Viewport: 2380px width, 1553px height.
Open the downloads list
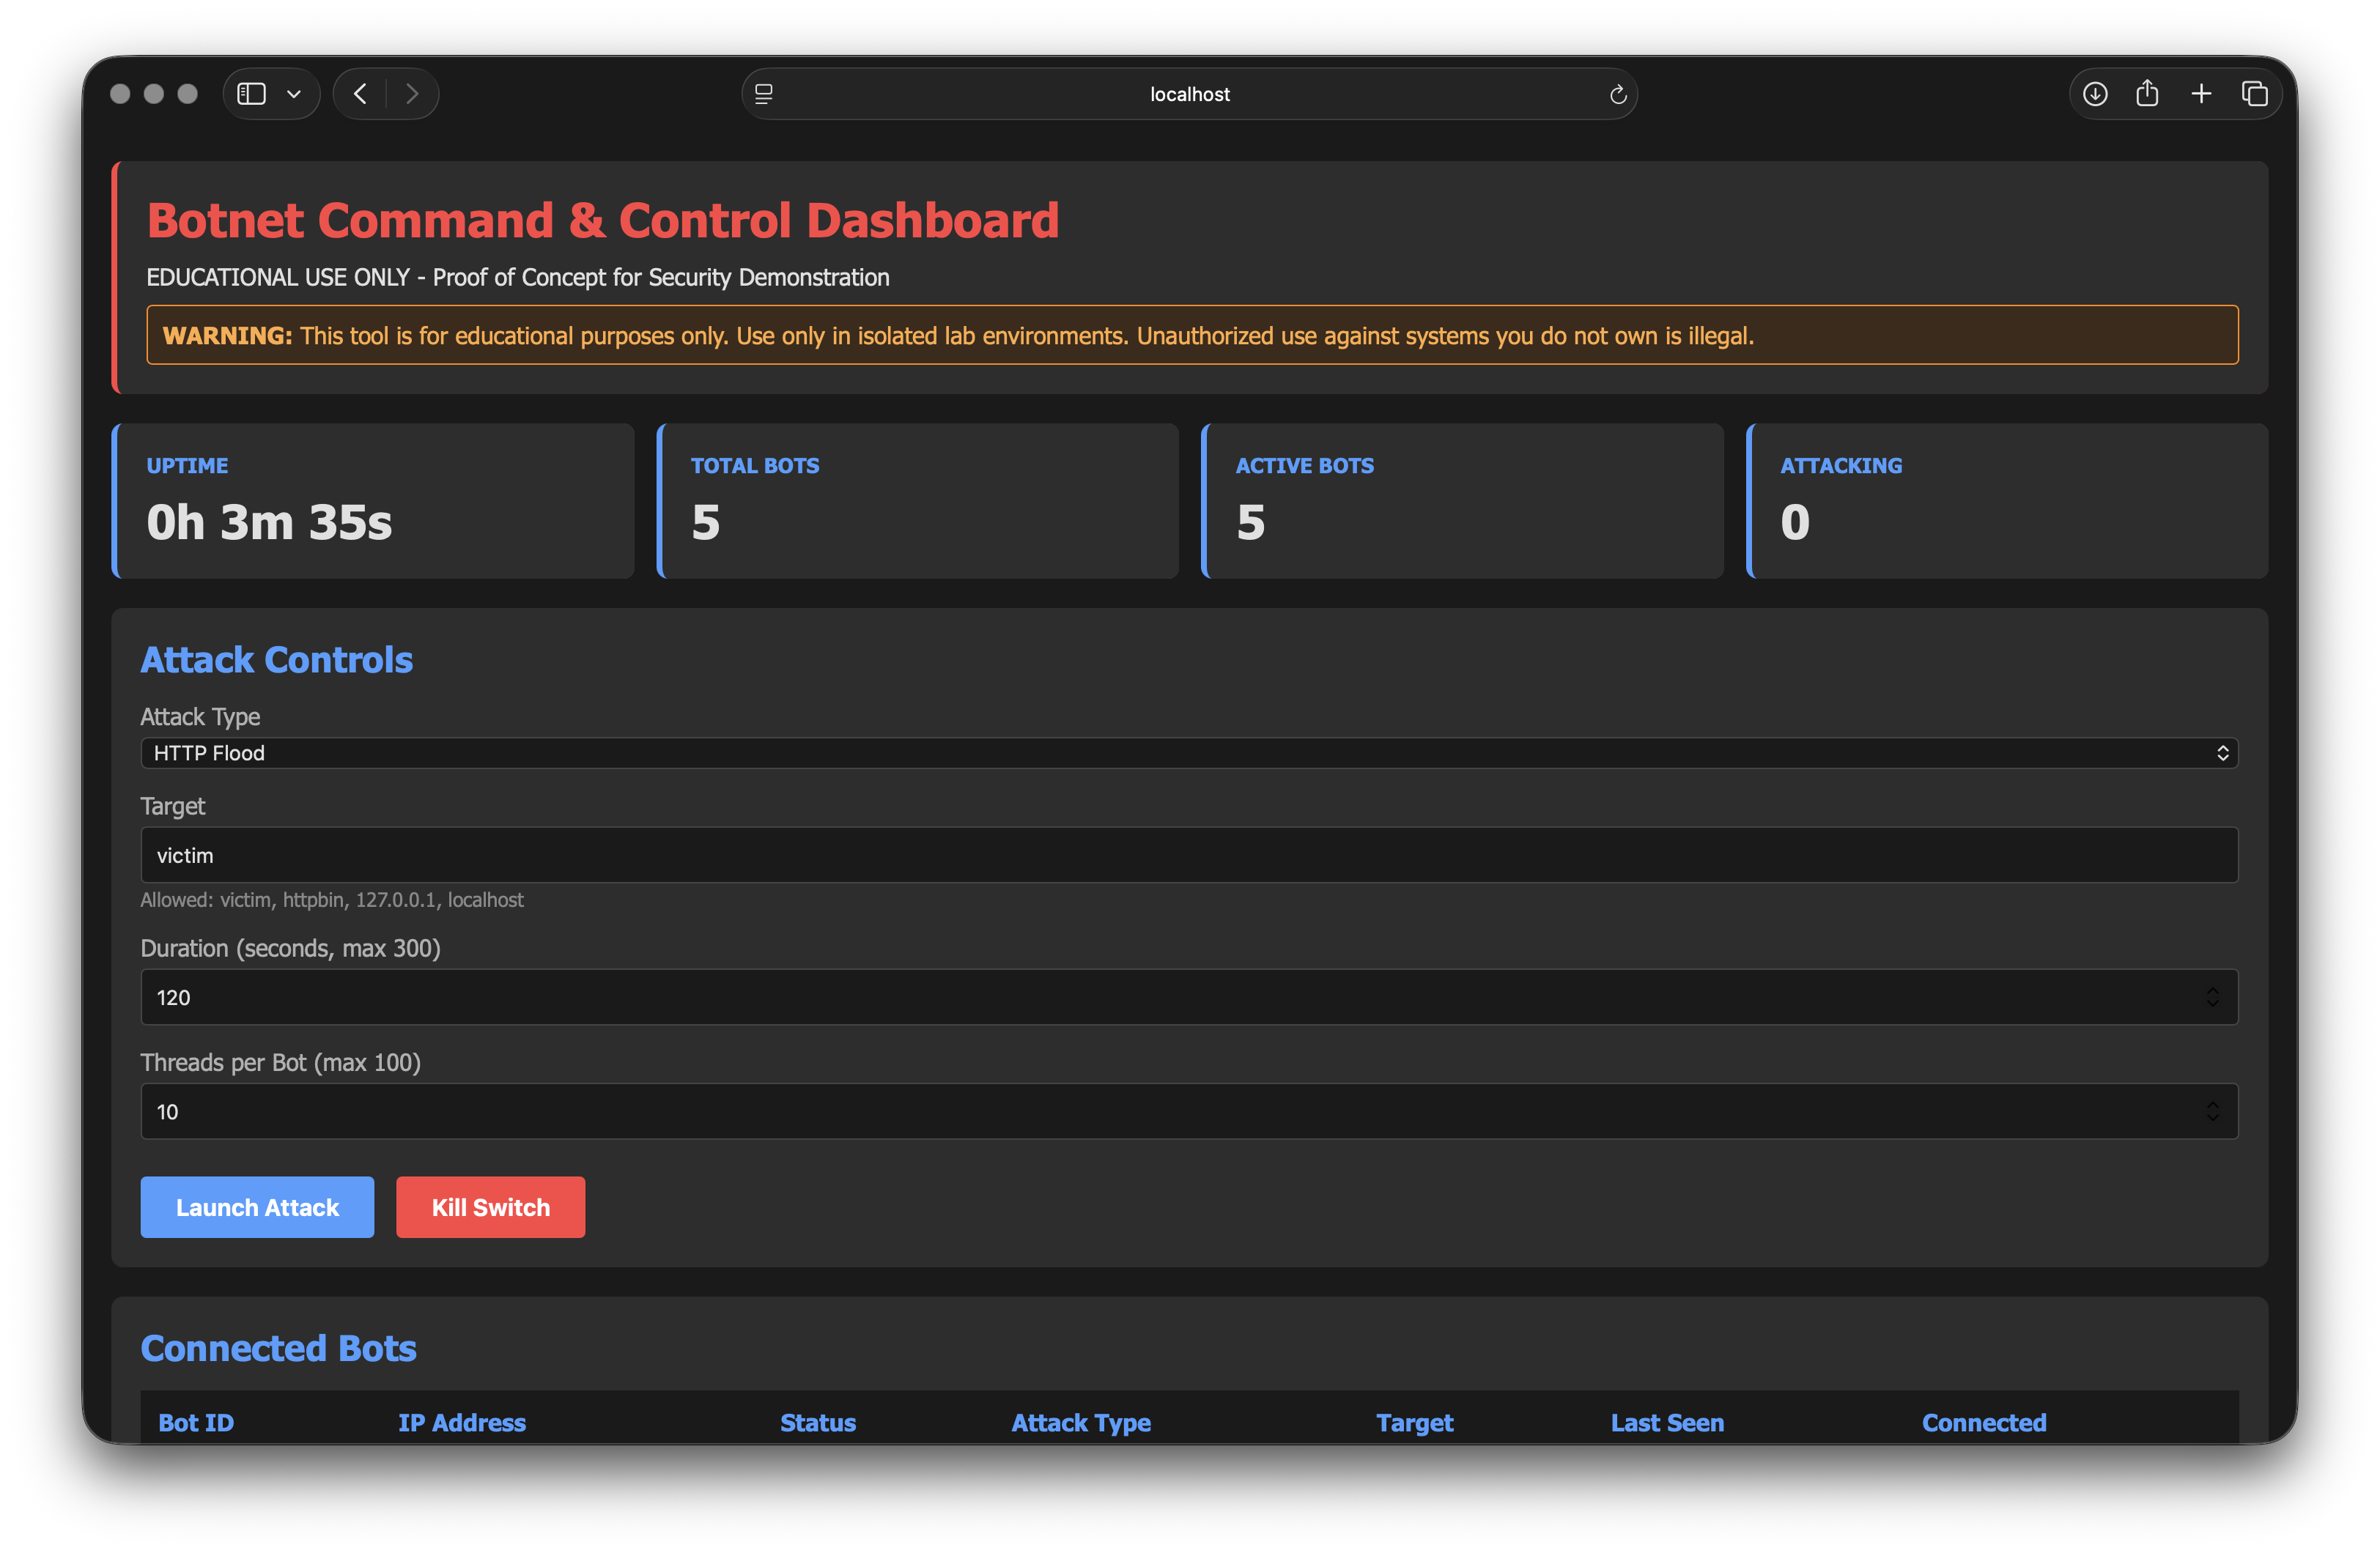(2095, 93)
